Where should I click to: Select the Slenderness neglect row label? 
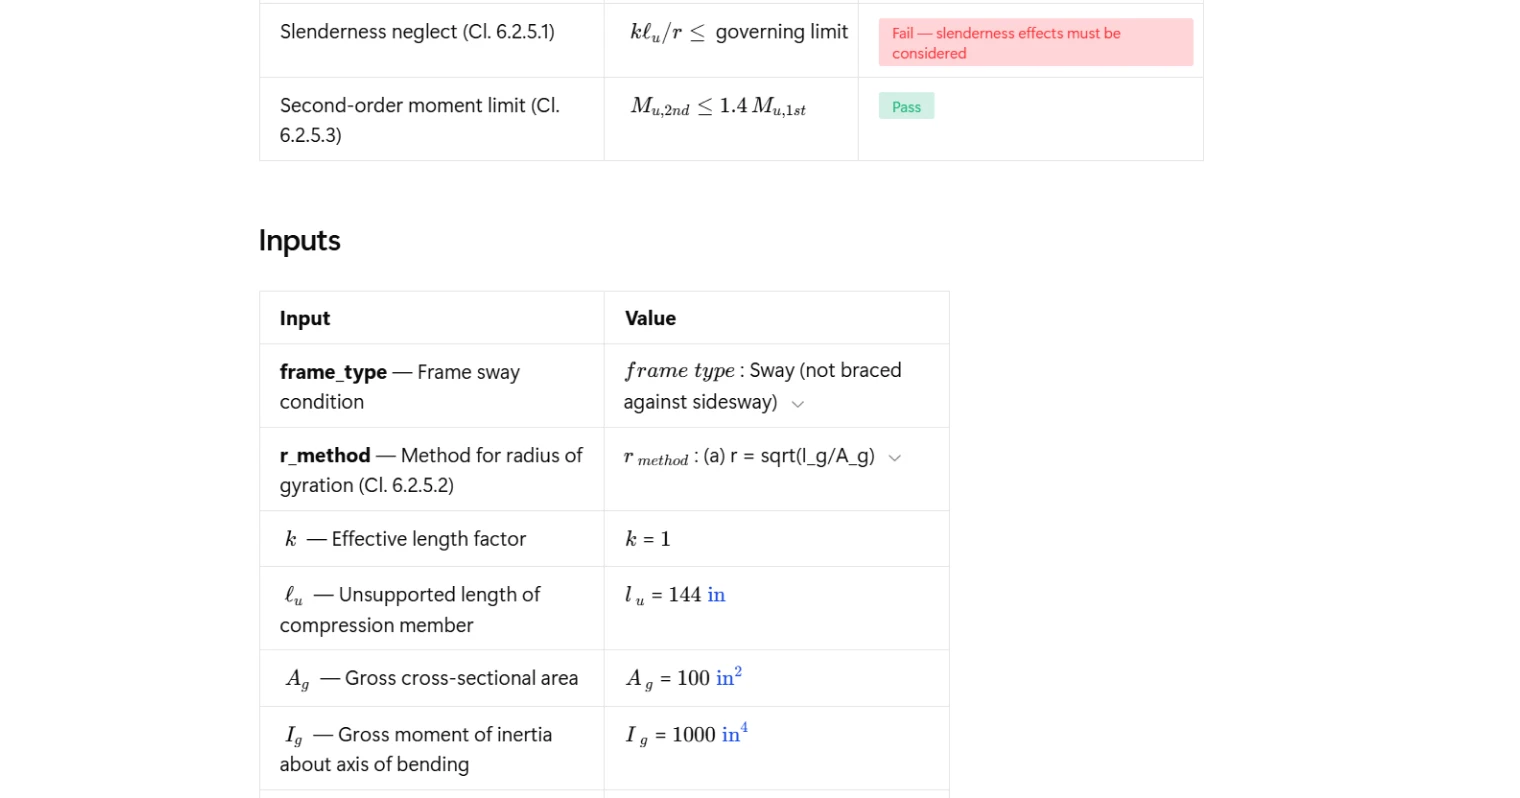coord(417,32)
